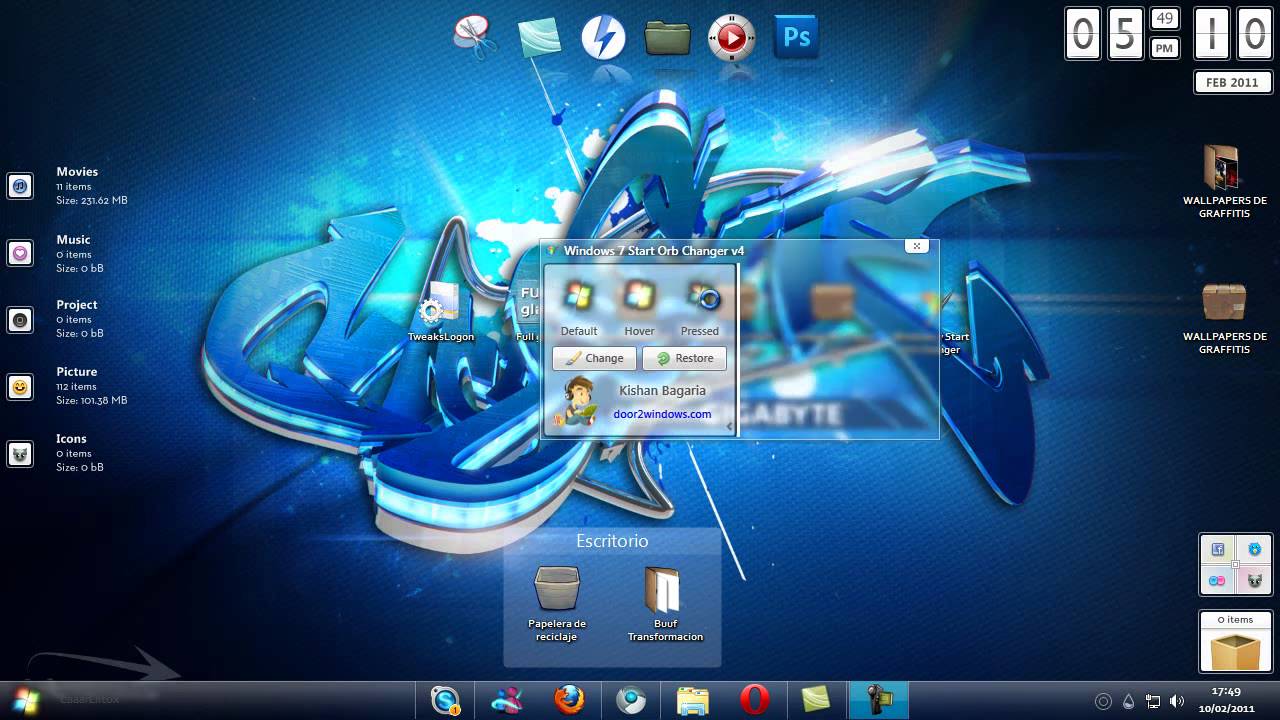Click the Twitter bird icon in social widget
The width and height of the screenshot is (1280, 720).
pos(1254,549)
